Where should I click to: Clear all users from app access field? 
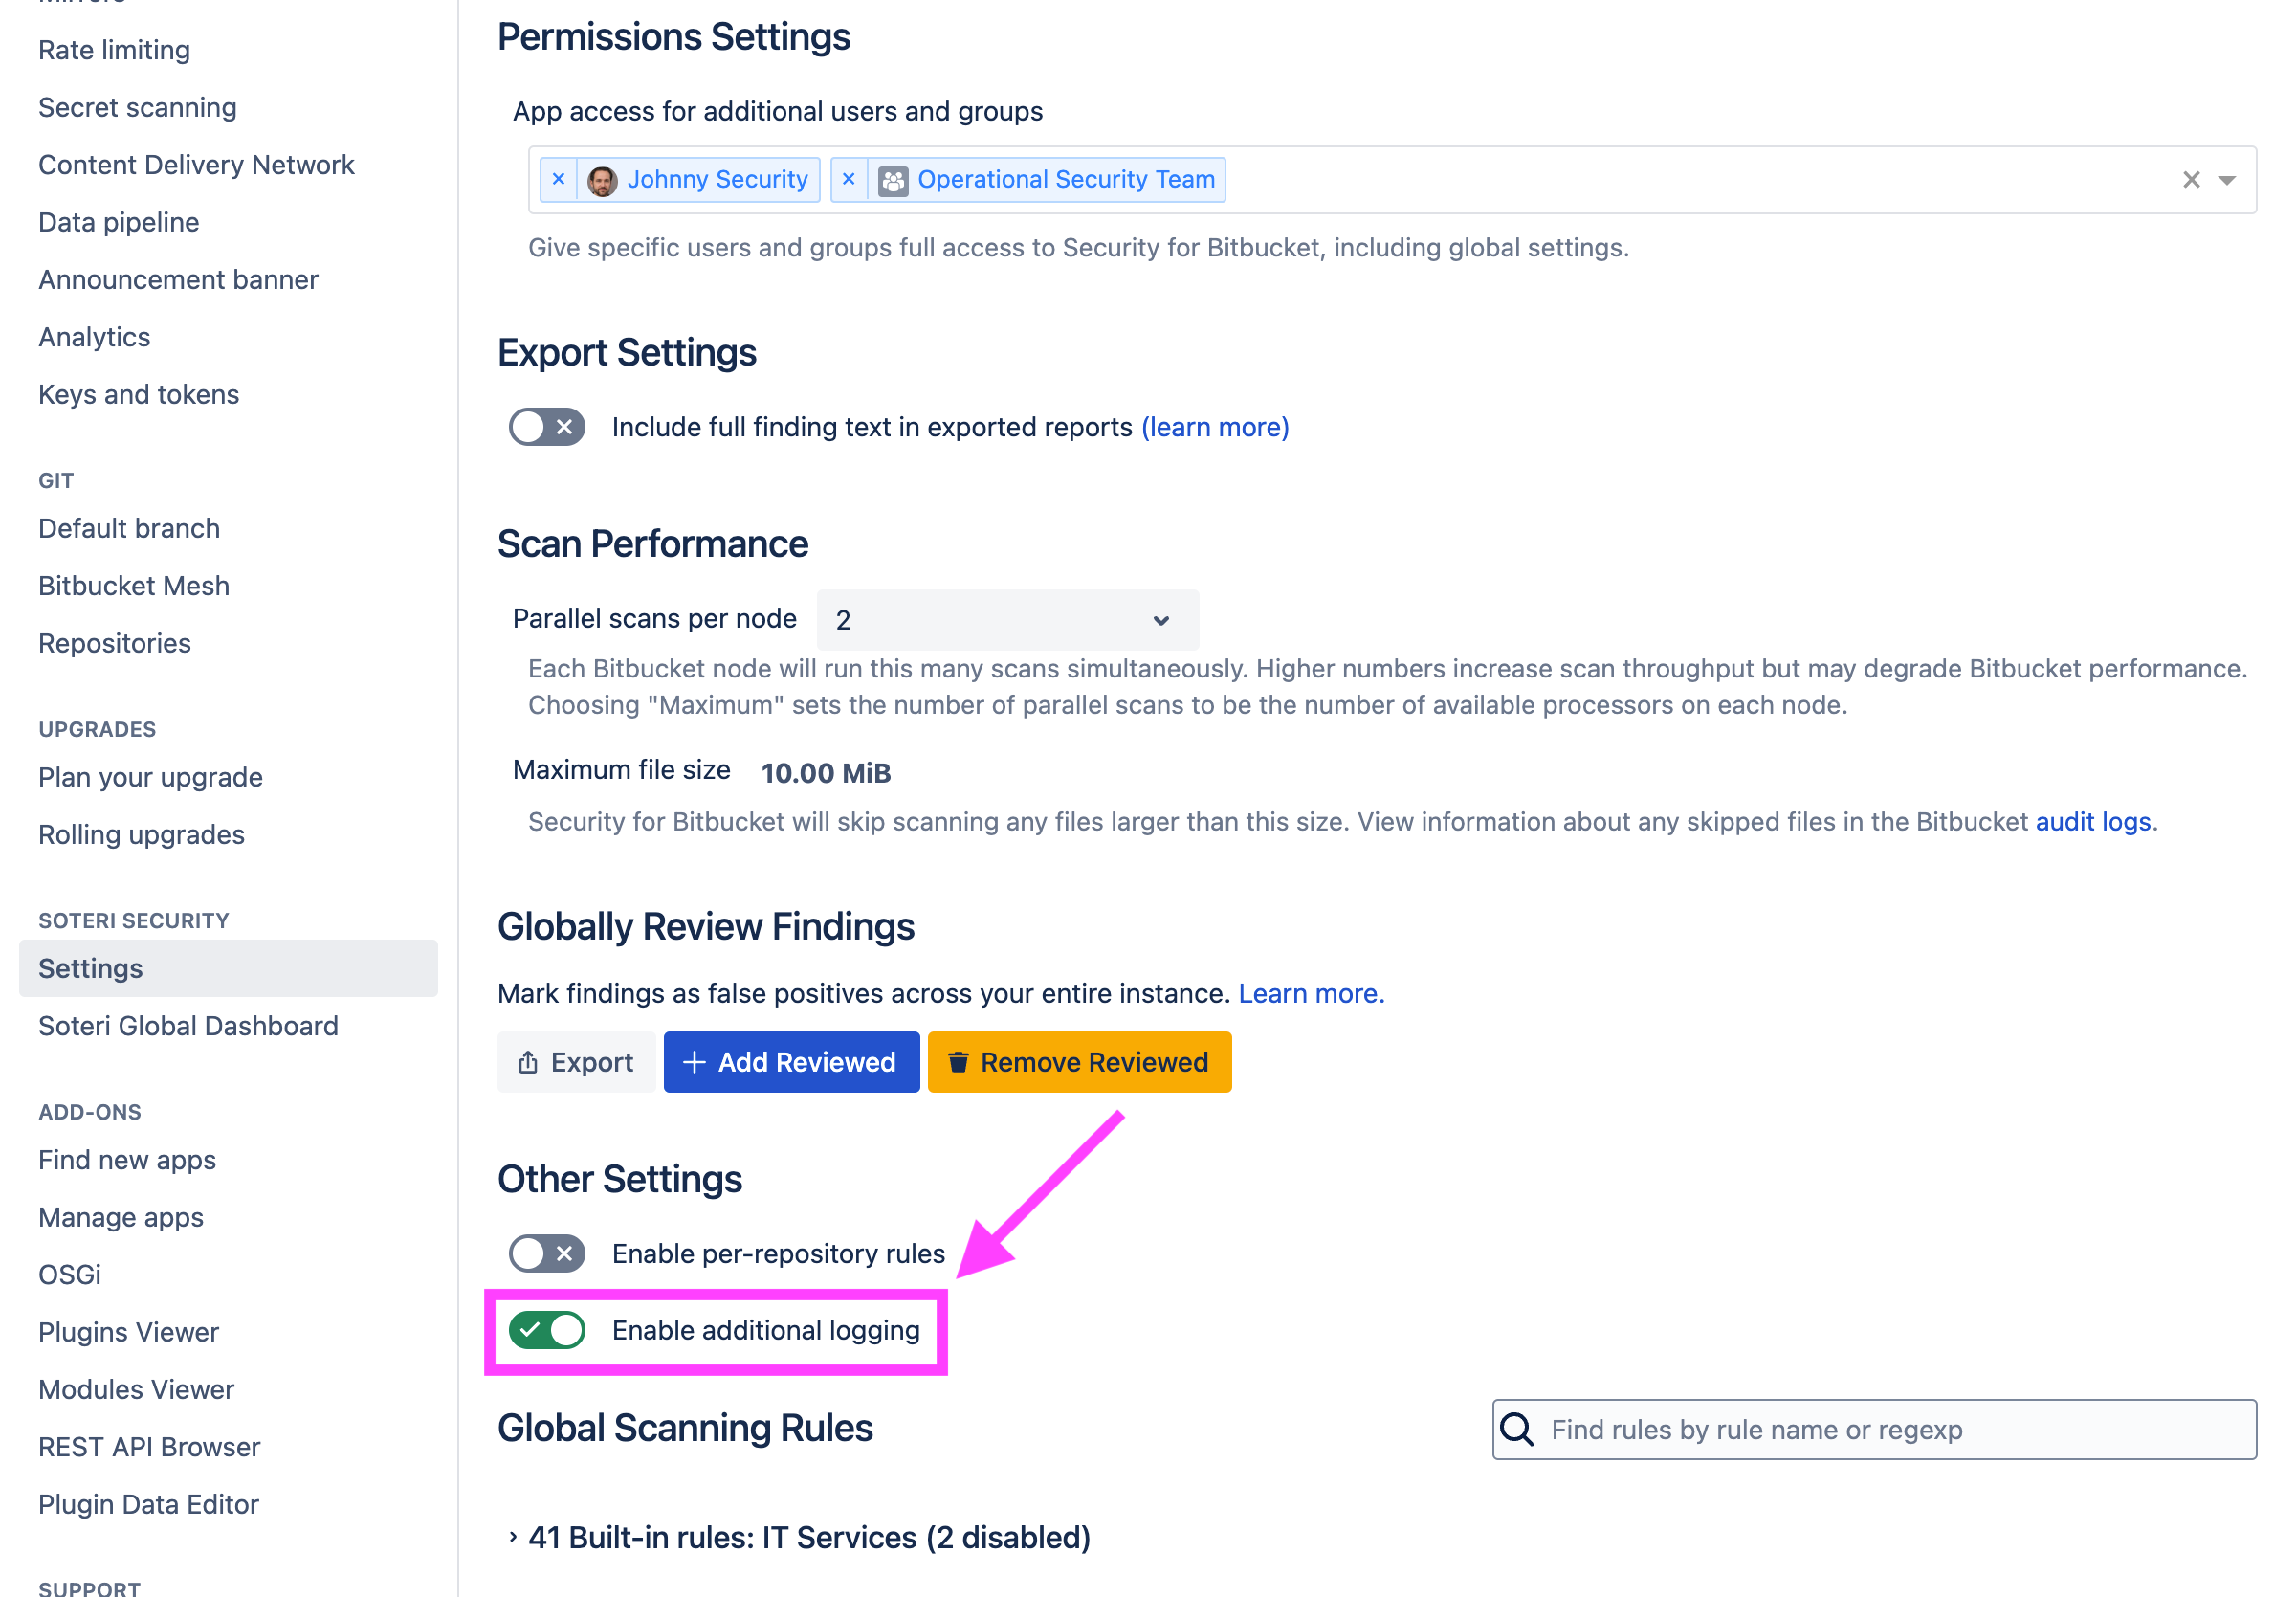pyautogui.click(x=2191, y=179)
